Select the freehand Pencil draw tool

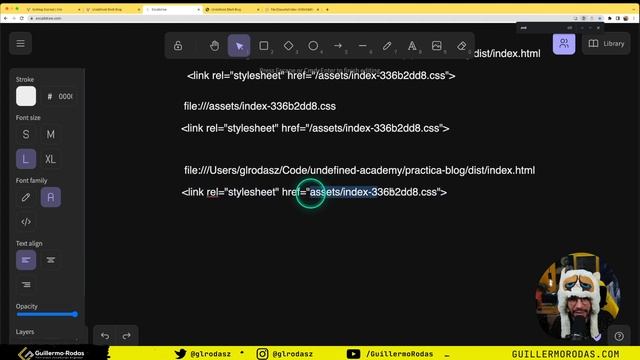(387, 46)
